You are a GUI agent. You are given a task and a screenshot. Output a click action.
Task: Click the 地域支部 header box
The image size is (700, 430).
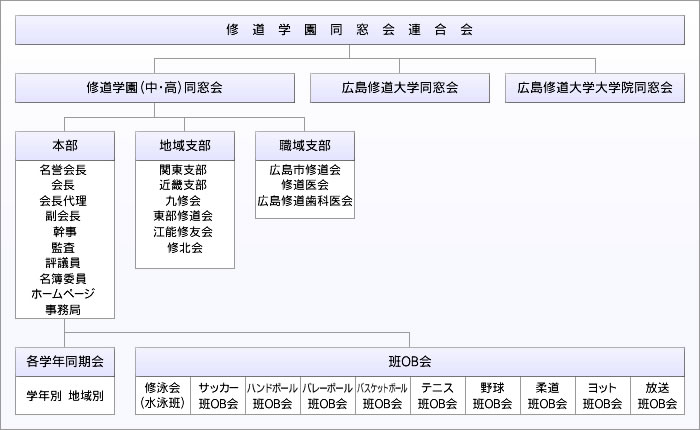(185, 146)
